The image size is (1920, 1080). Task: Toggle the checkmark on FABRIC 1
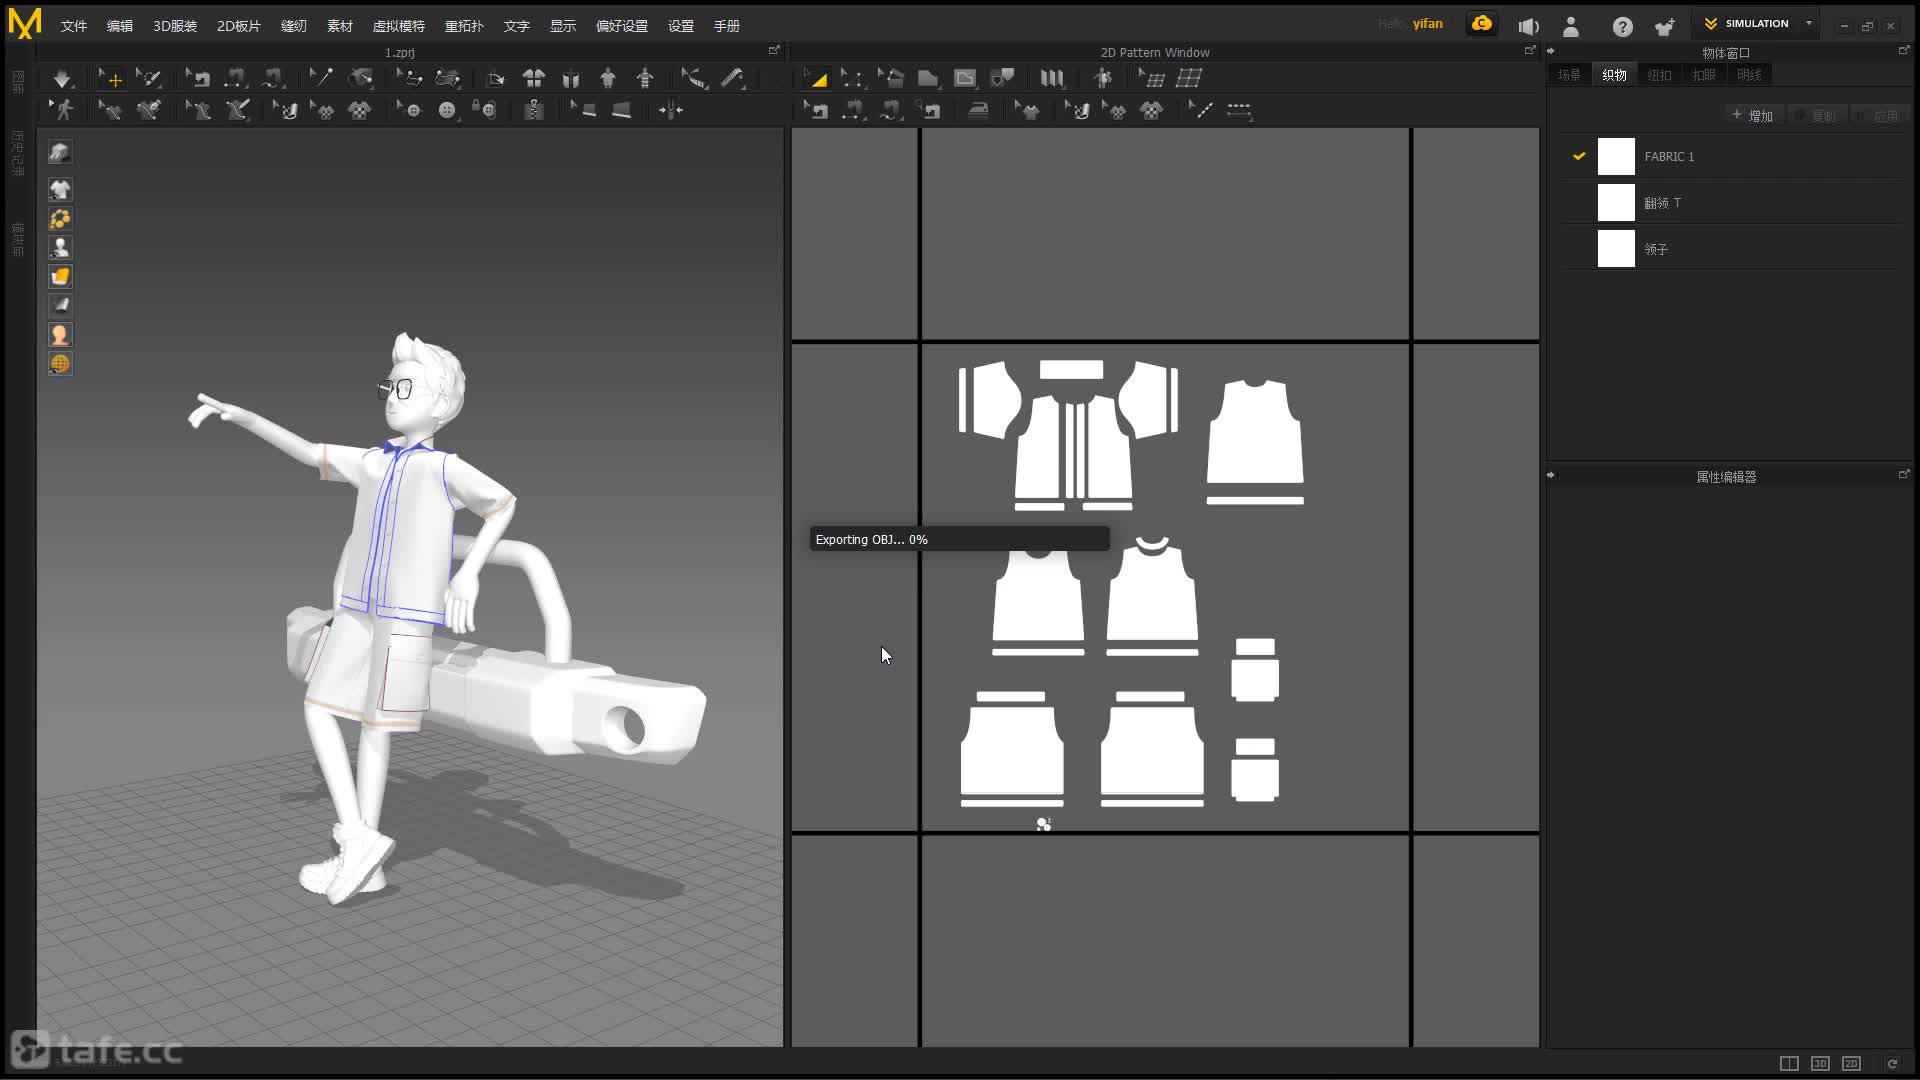[1579, 156]
